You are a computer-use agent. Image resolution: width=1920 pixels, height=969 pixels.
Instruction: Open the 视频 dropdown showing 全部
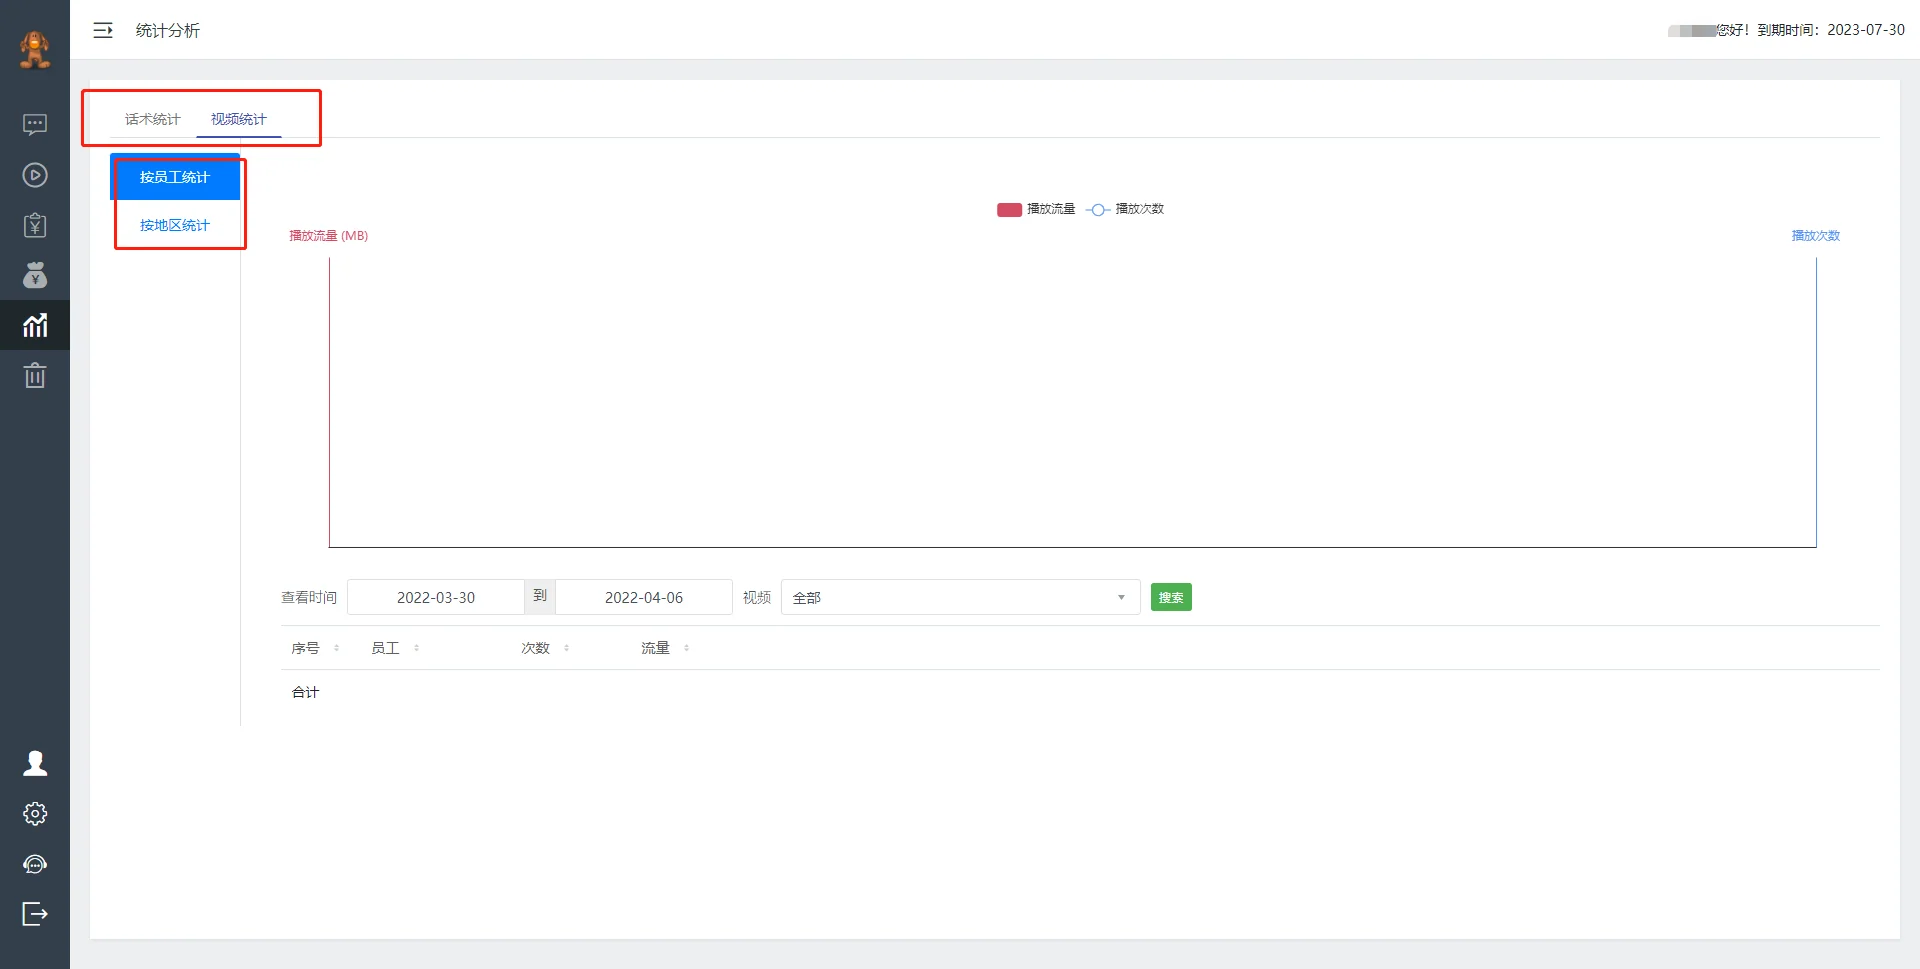(x=960, y=597)
